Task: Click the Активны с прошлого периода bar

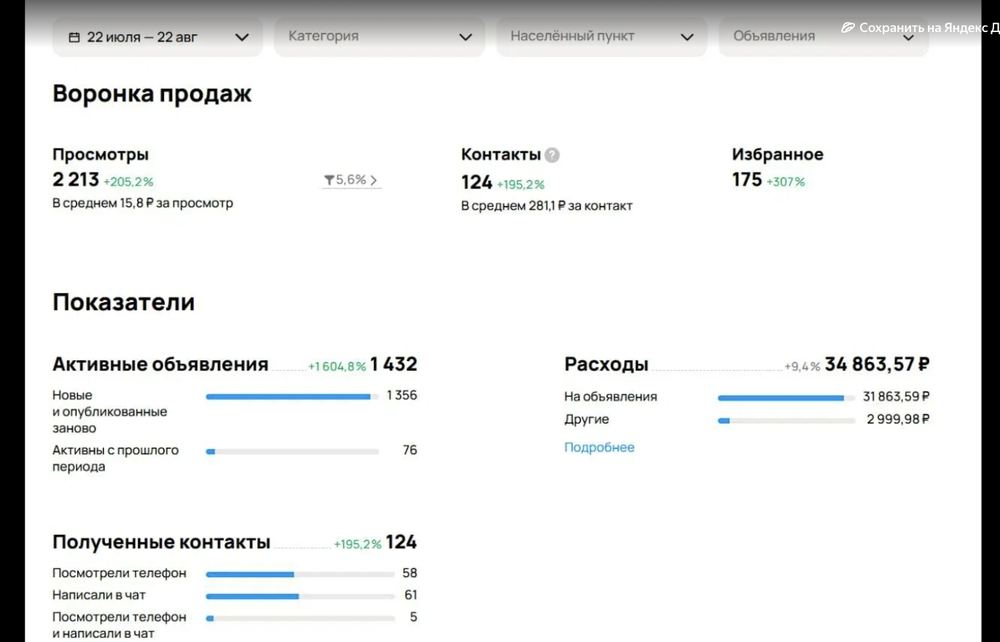Action: [x=292, y=451]
